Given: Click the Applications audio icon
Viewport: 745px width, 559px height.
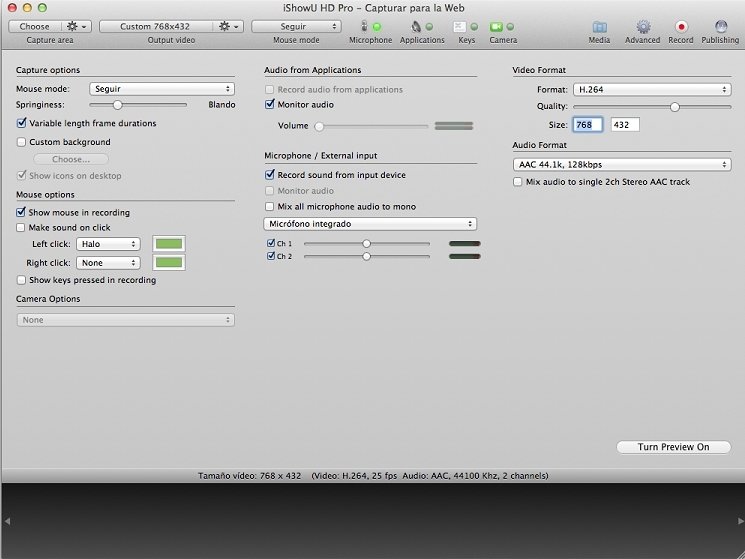Looking at the screenshot, I should coord(416,26).
